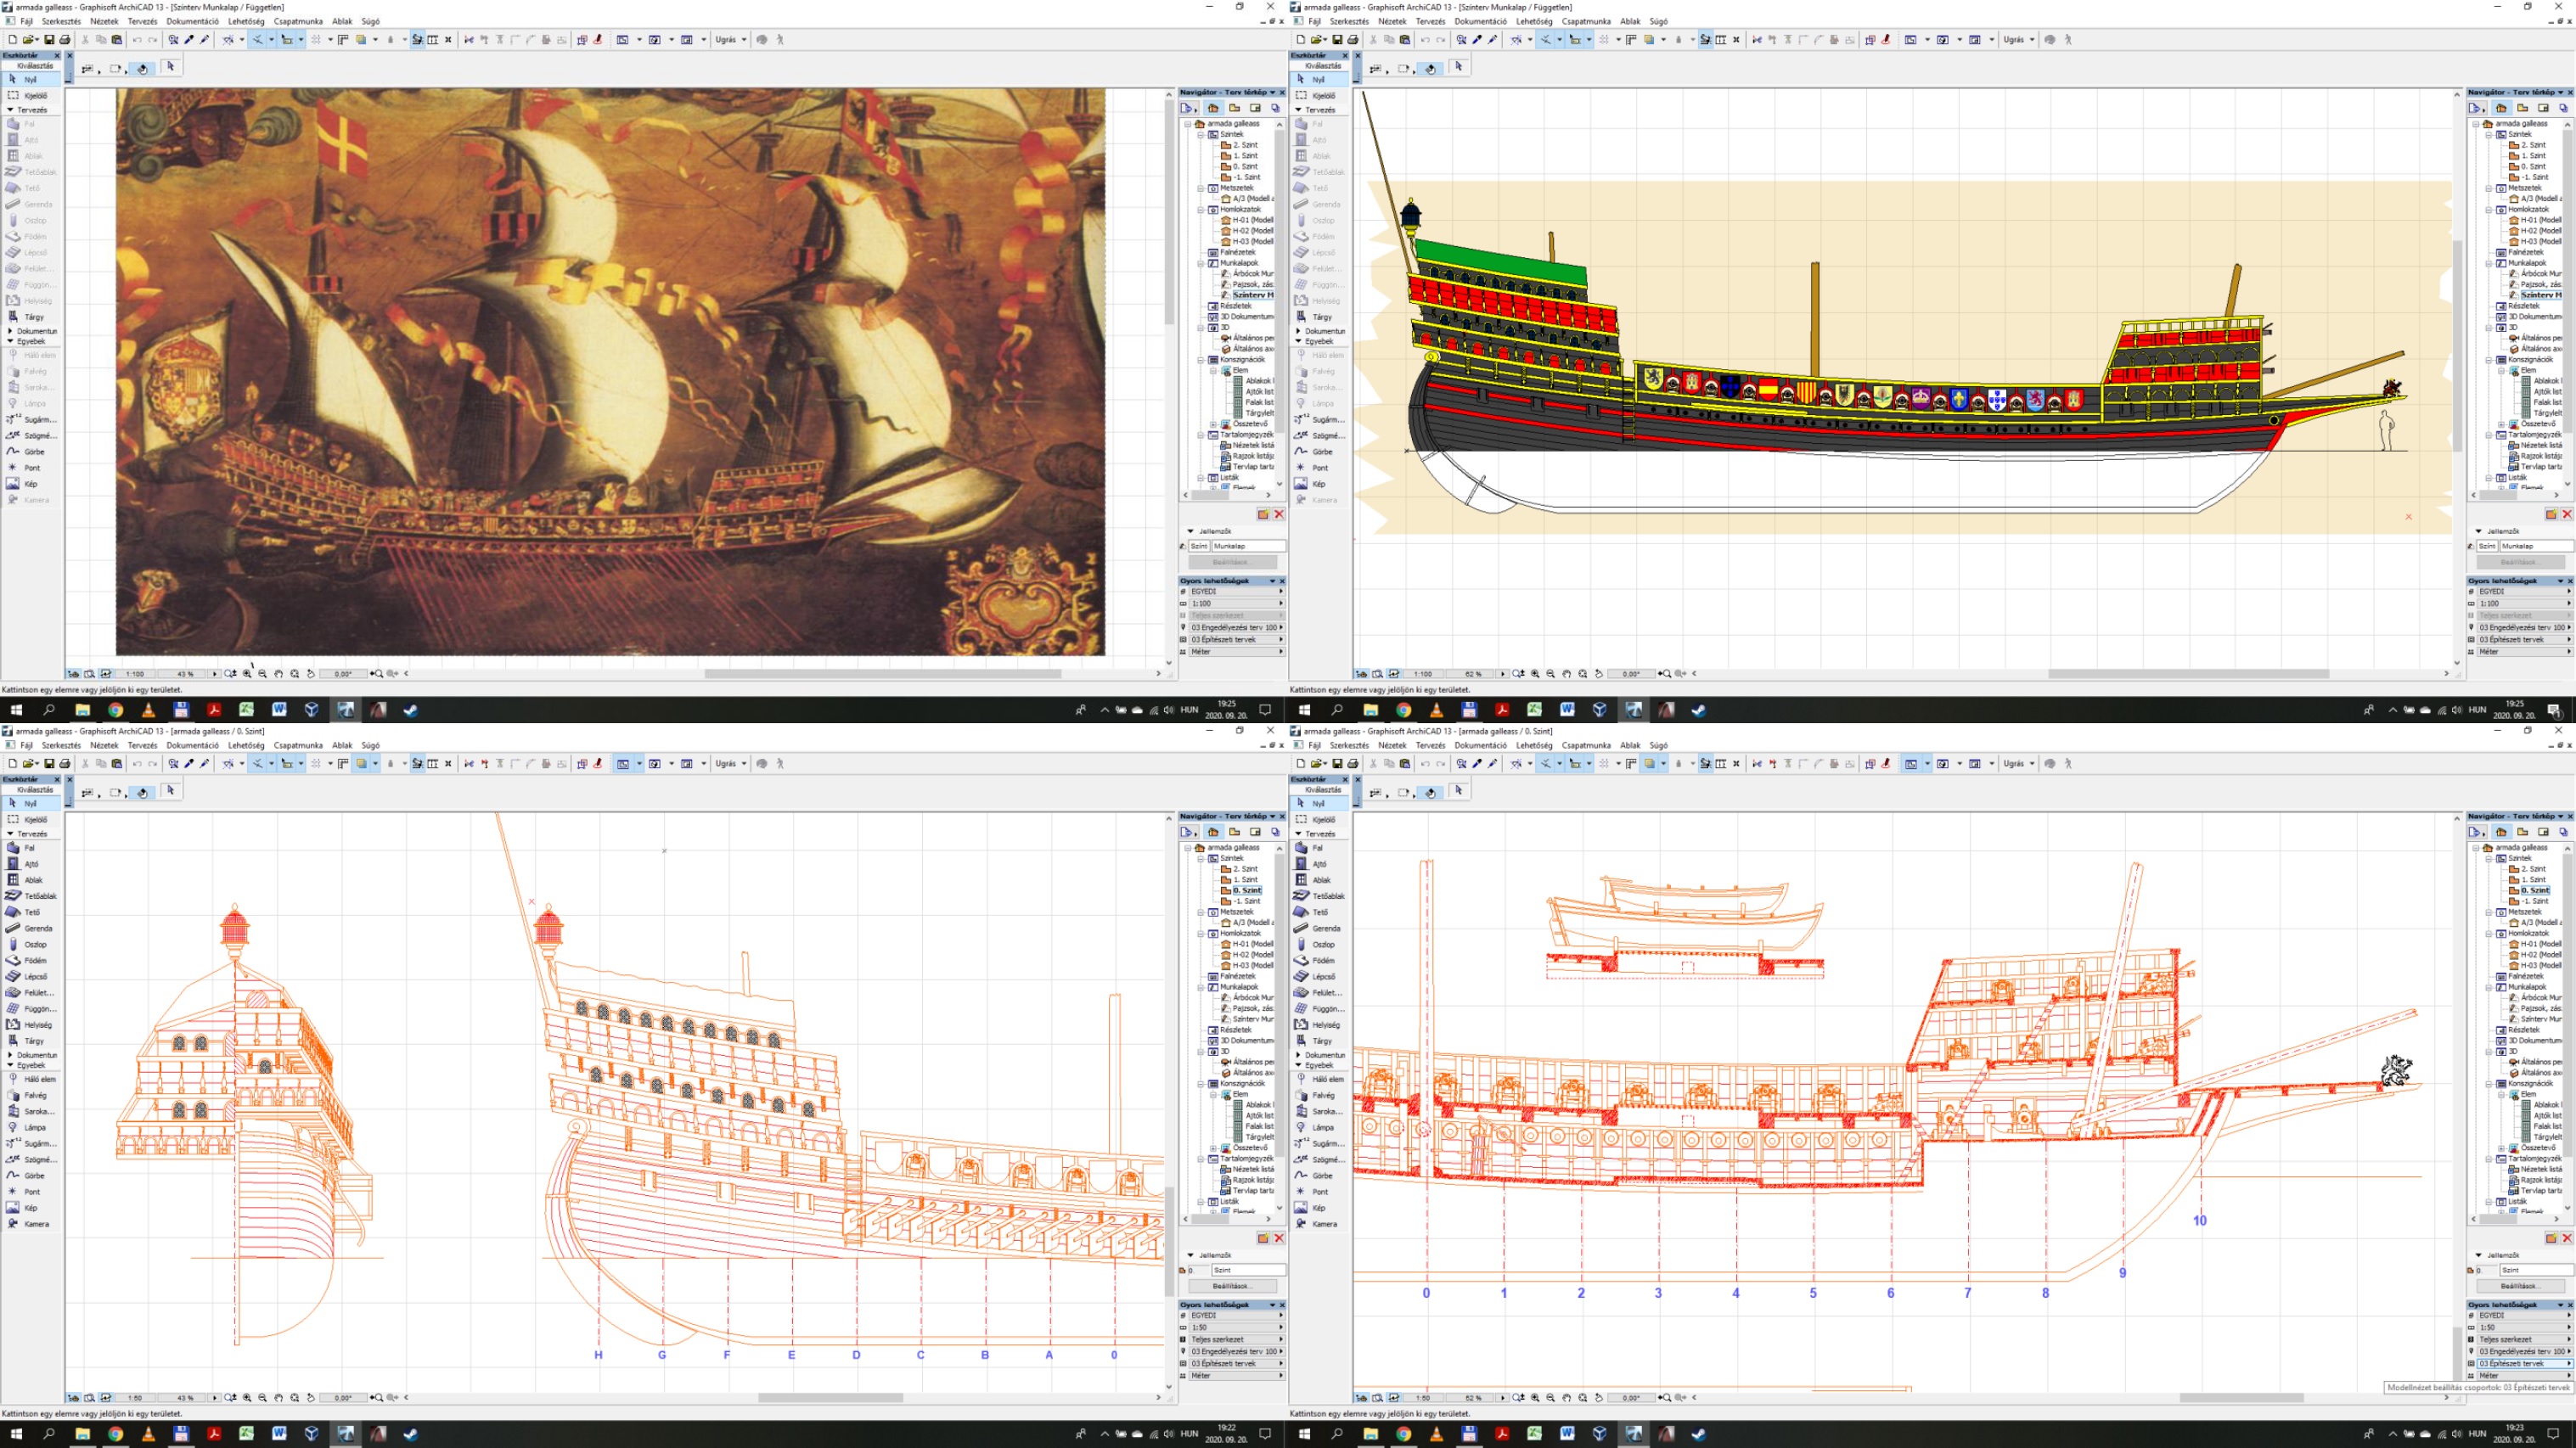Open Fájl menu in painting window
The image size is (2576, 1448).
click(26, 21)
